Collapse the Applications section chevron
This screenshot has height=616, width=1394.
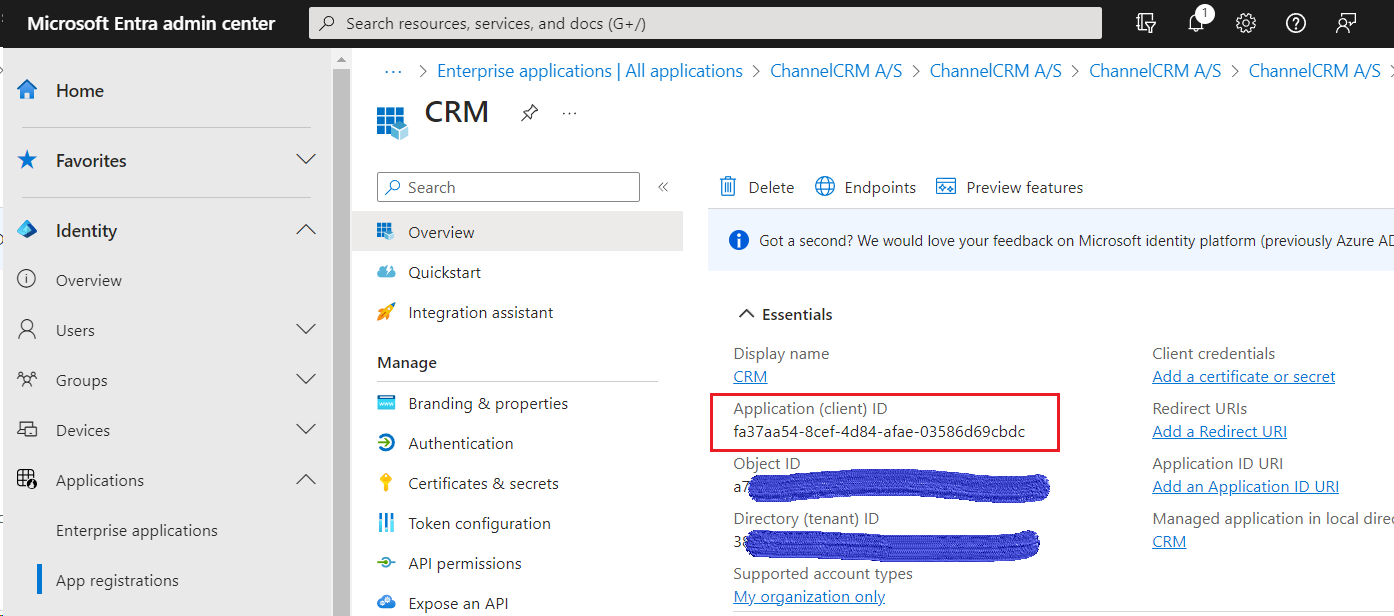point(307,479)
